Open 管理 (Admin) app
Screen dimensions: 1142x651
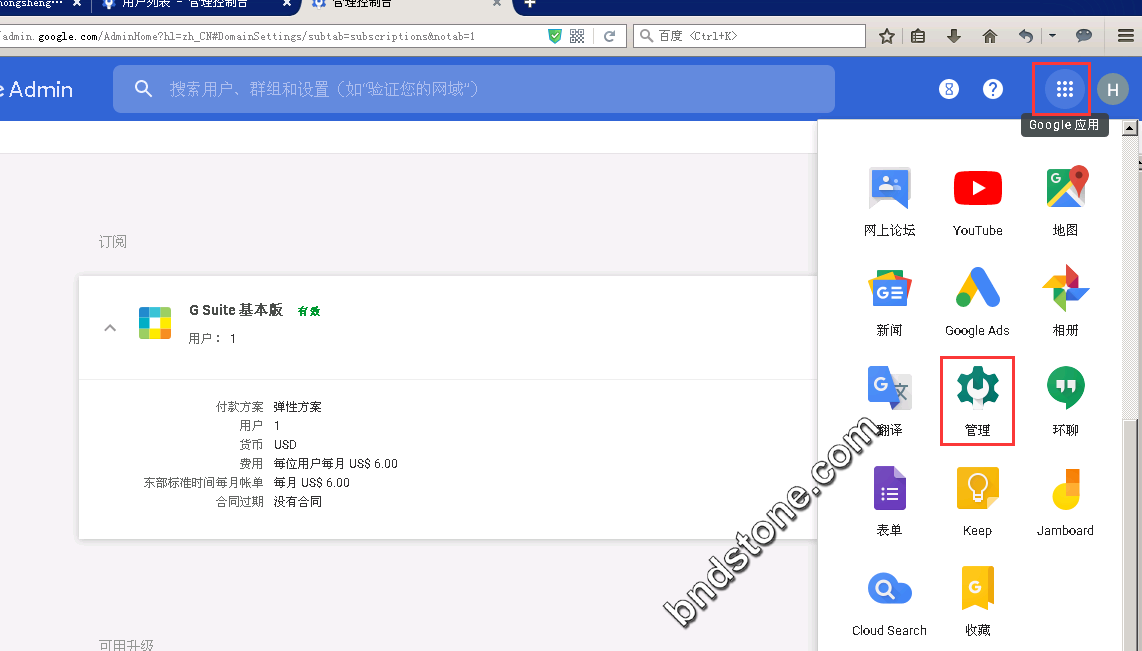click(x=977, y=401)
